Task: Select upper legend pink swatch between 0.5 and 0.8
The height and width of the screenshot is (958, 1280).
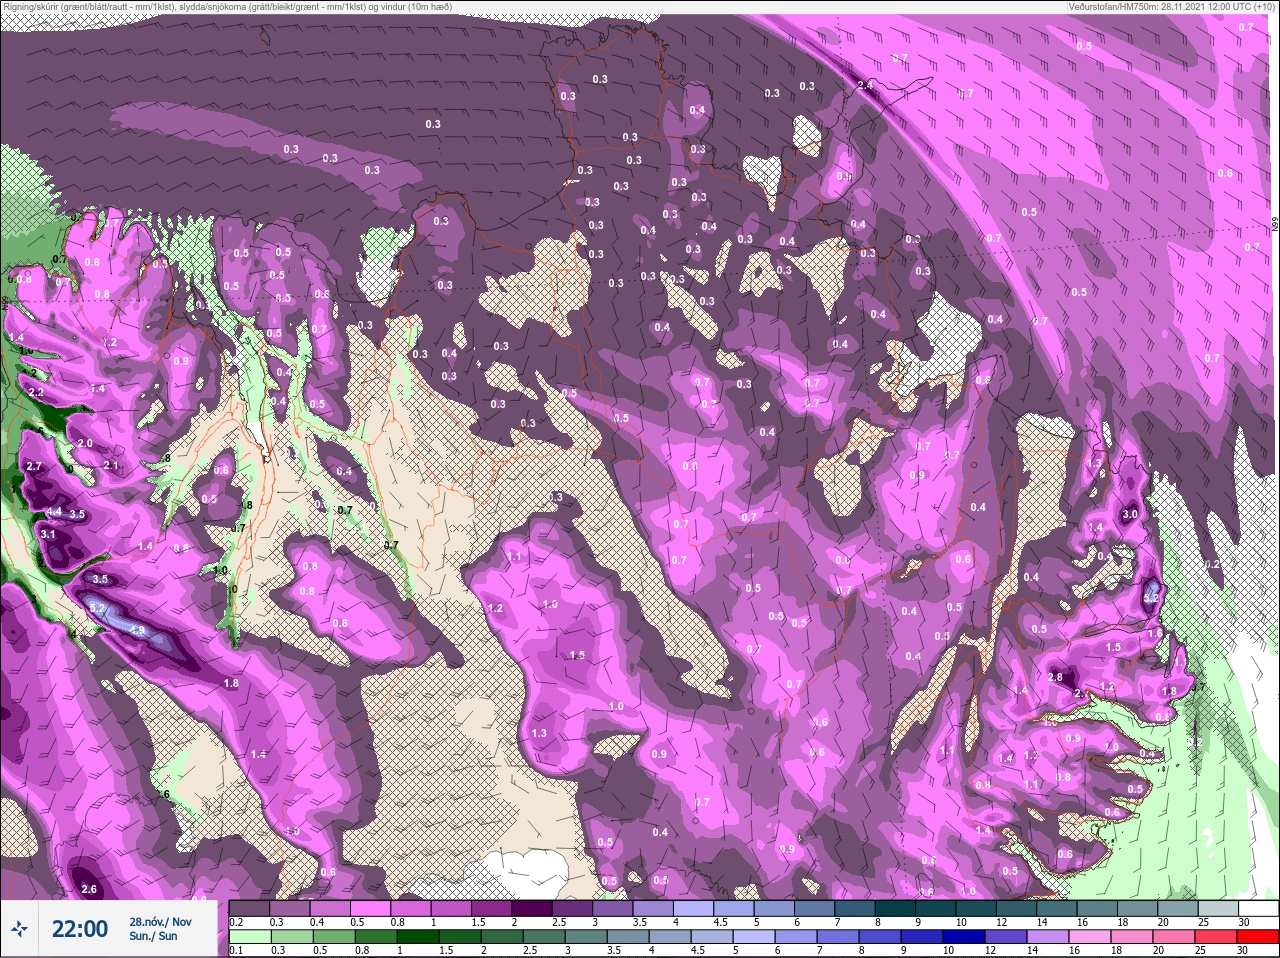Action: coord(370,909)
